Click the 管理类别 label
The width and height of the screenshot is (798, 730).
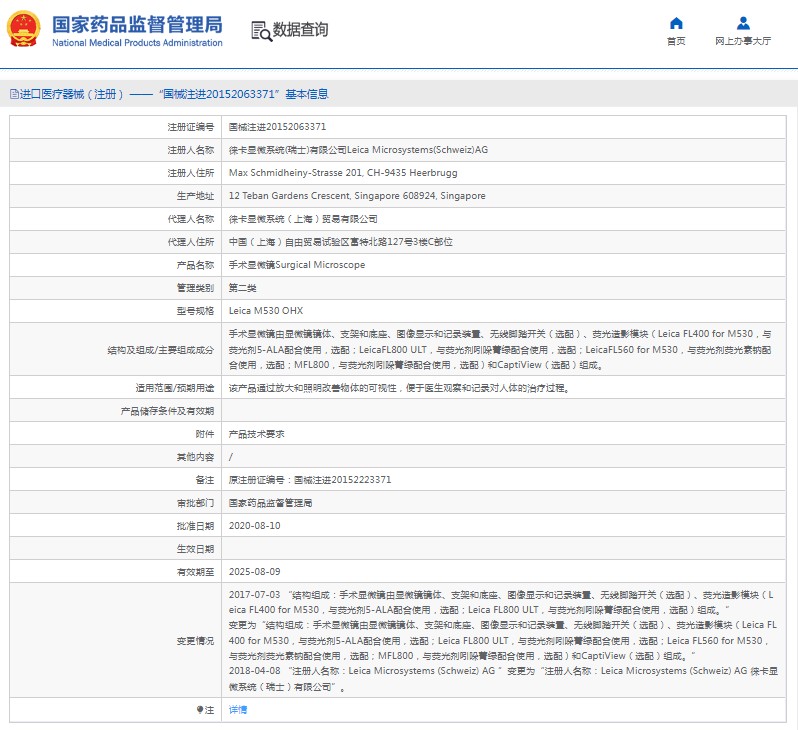tap(195, 288)
